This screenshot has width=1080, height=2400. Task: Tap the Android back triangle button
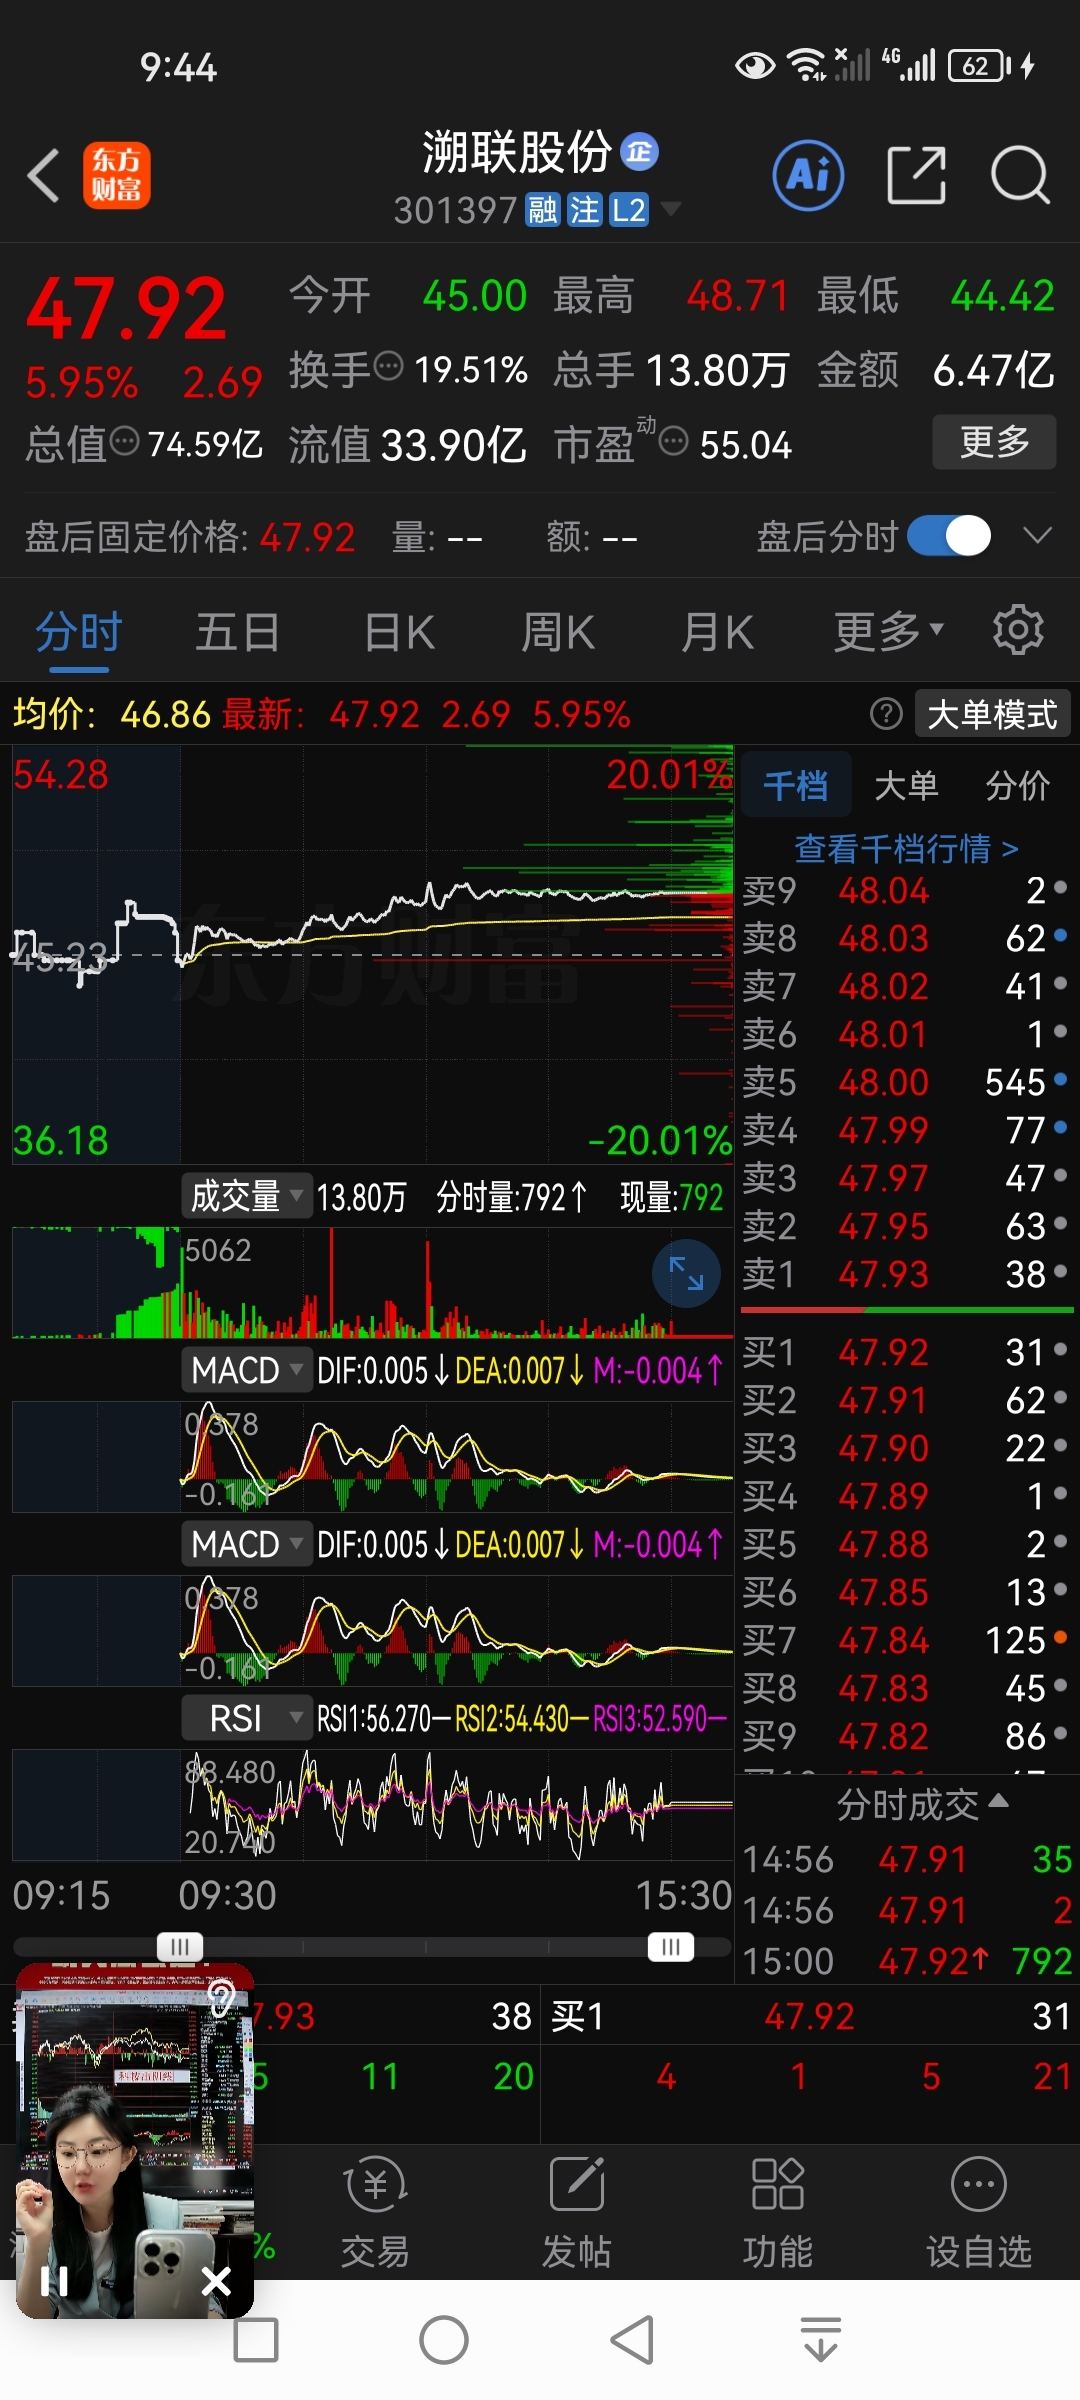point(632,2340)
